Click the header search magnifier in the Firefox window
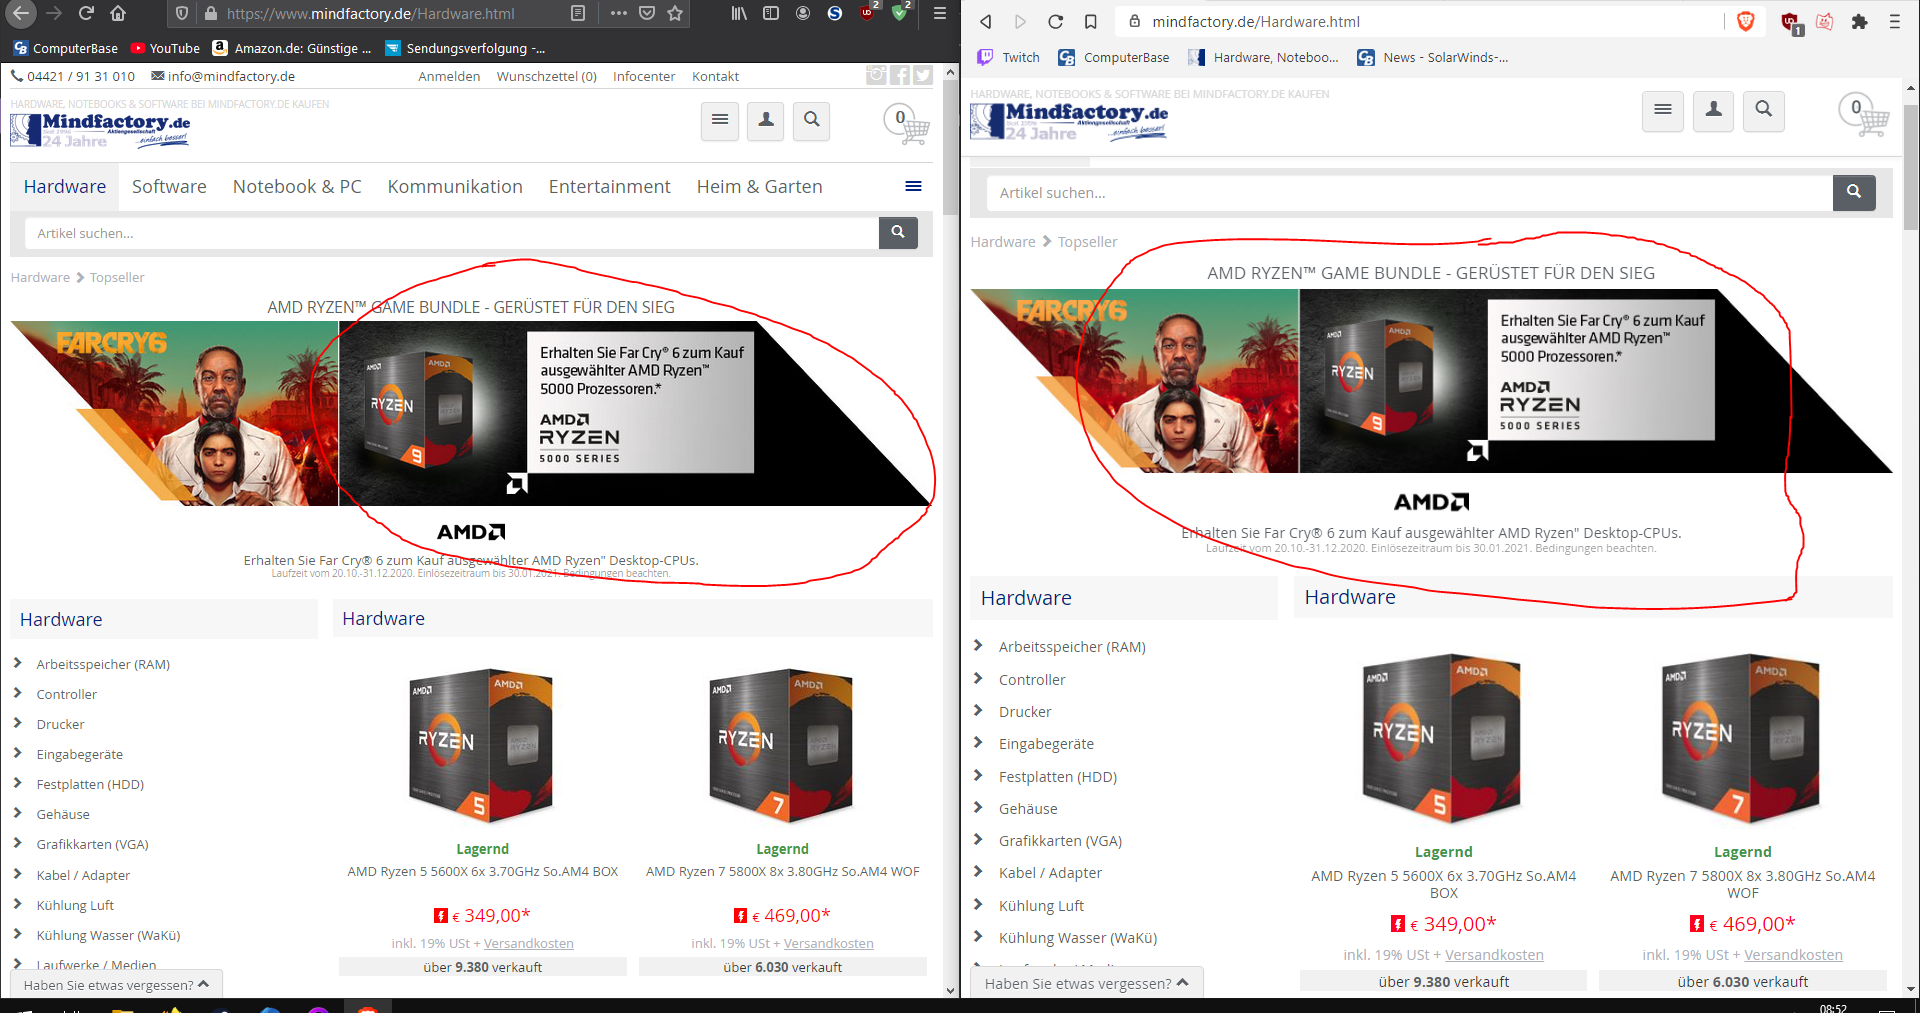The width and height of the screenshot is (1920, 1013). 812,121
